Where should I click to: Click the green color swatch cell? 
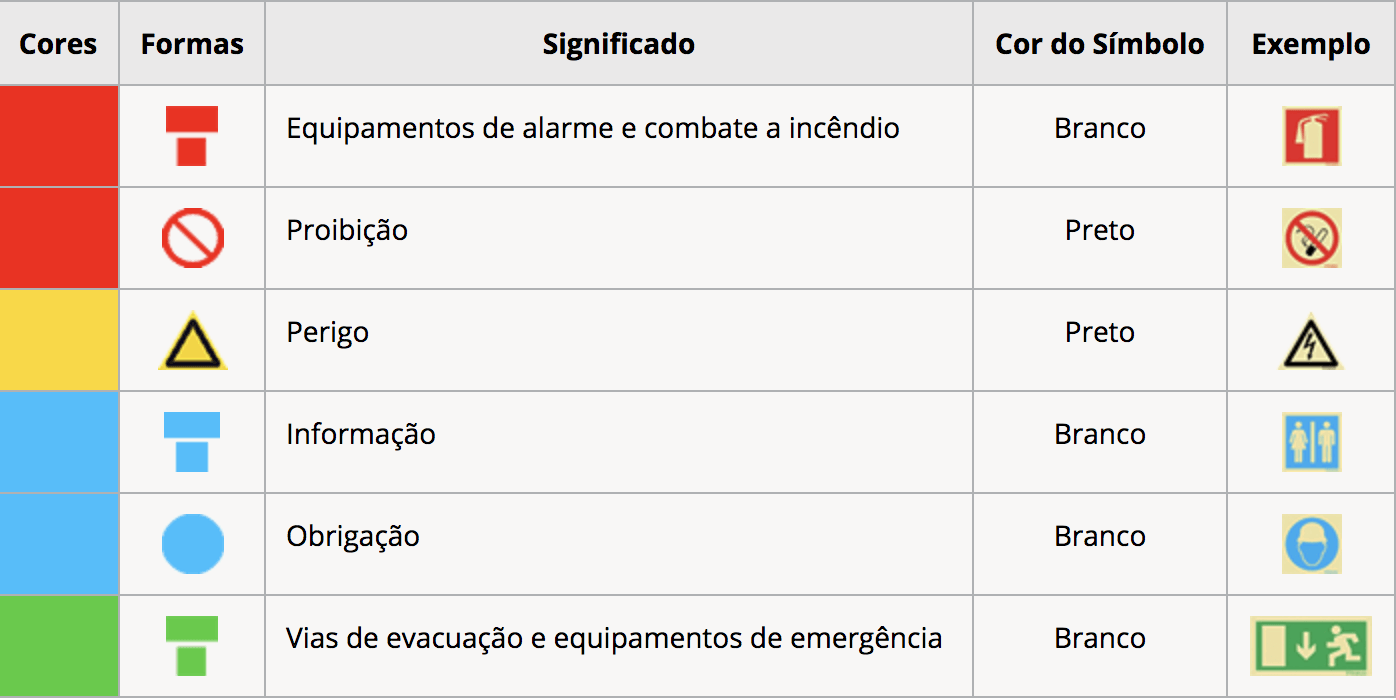[59, 646]
